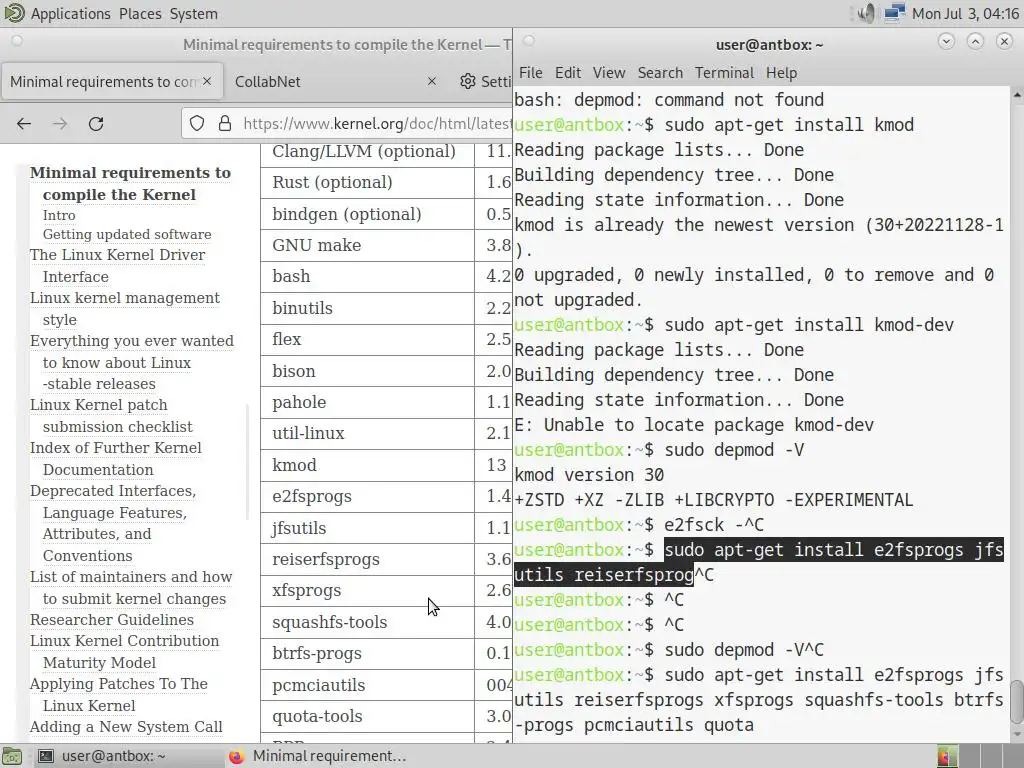
Task: Click the pahole table cell
Action: tap(367, 402)
